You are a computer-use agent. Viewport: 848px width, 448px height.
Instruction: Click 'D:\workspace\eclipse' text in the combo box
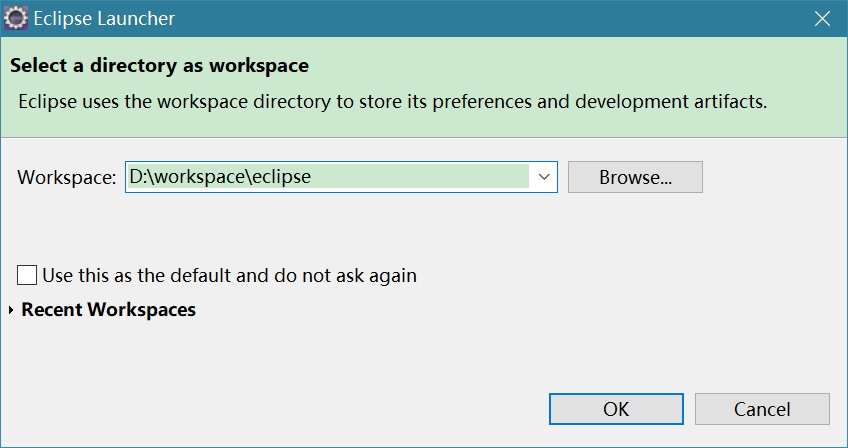220,177
